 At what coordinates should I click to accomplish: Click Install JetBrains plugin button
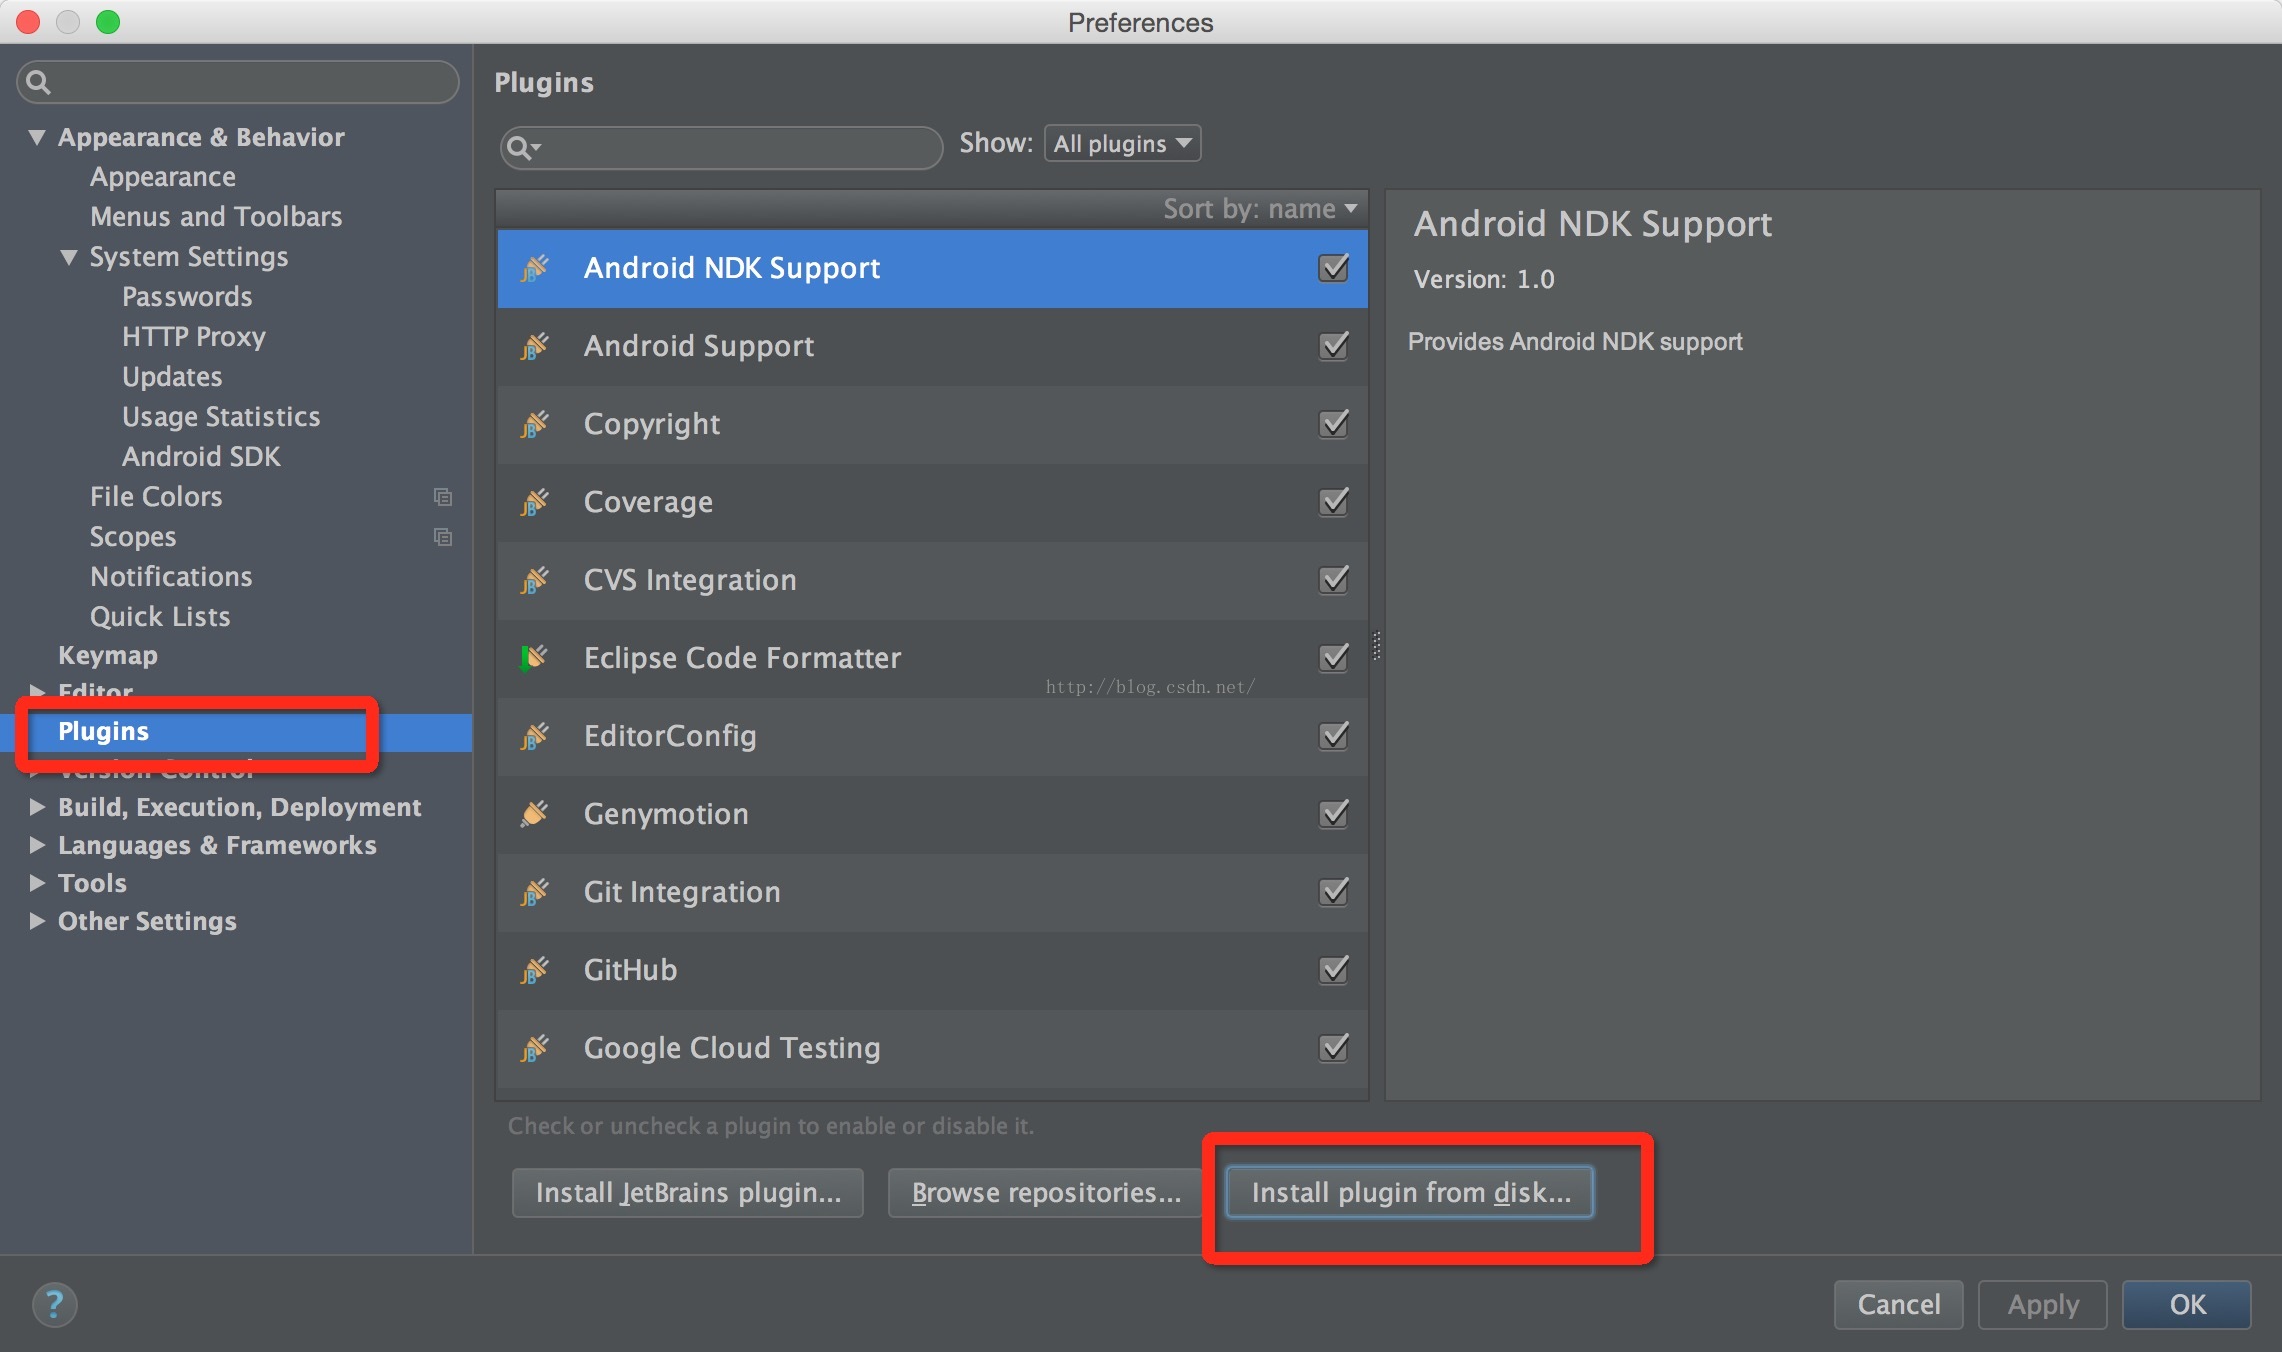tap(688, 1192)
